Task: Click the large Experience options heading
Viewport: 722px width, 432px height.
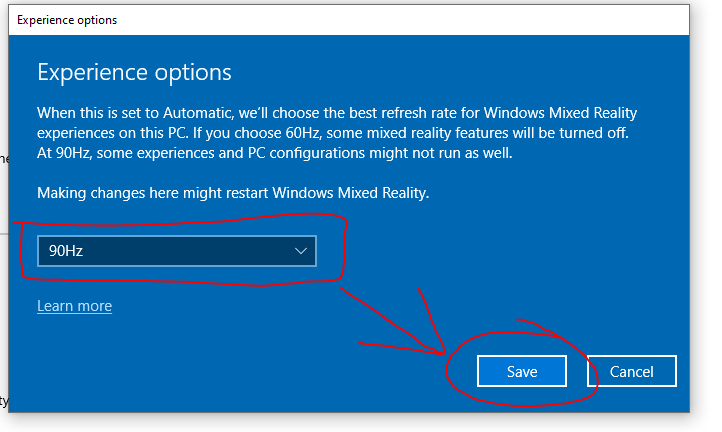Action: [134, 72]
